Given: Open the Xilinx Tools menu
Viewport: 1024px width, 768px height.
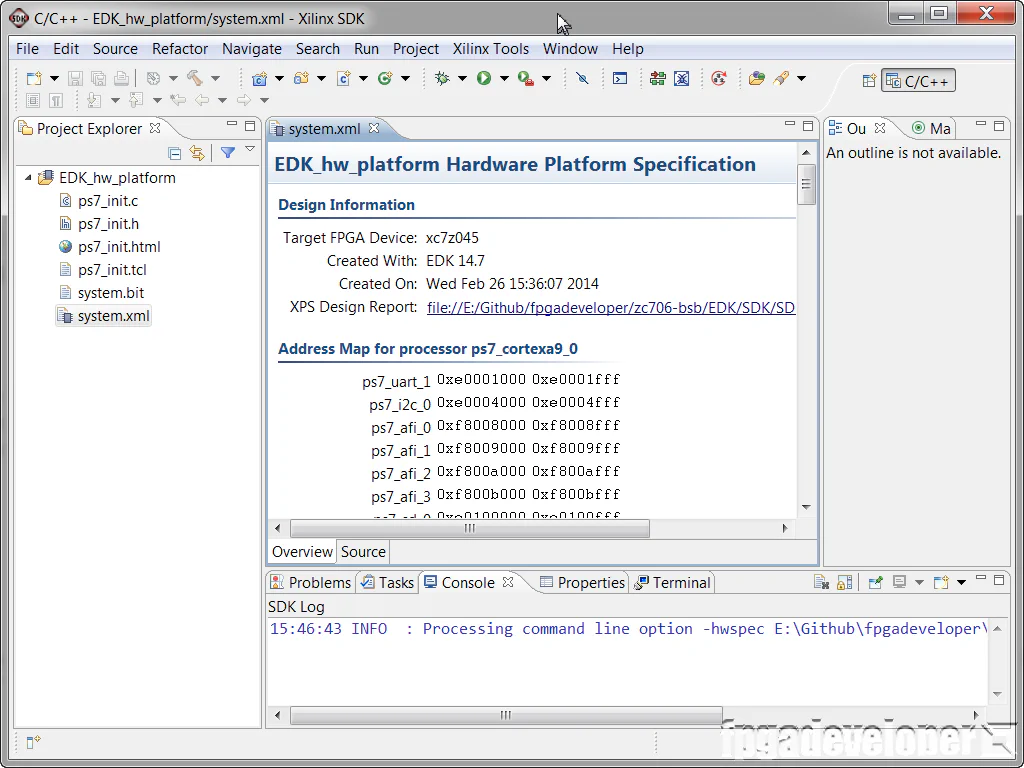Looking at the screenshot, I should point(491,48).
